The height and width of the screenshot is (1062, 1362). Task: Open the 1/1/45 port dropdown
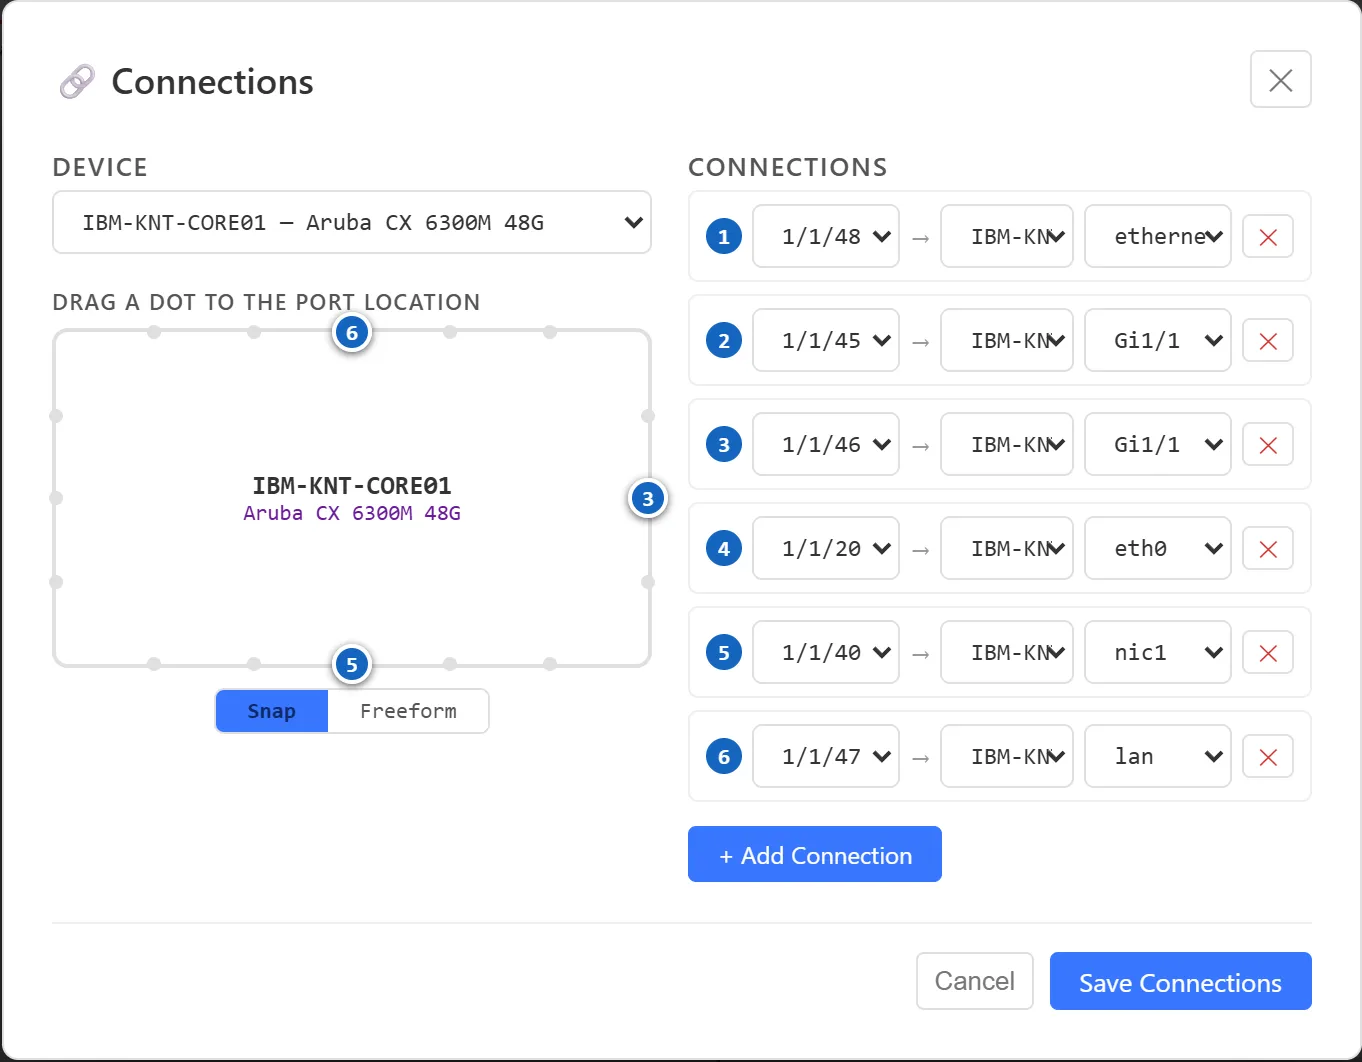pos(826,341)
